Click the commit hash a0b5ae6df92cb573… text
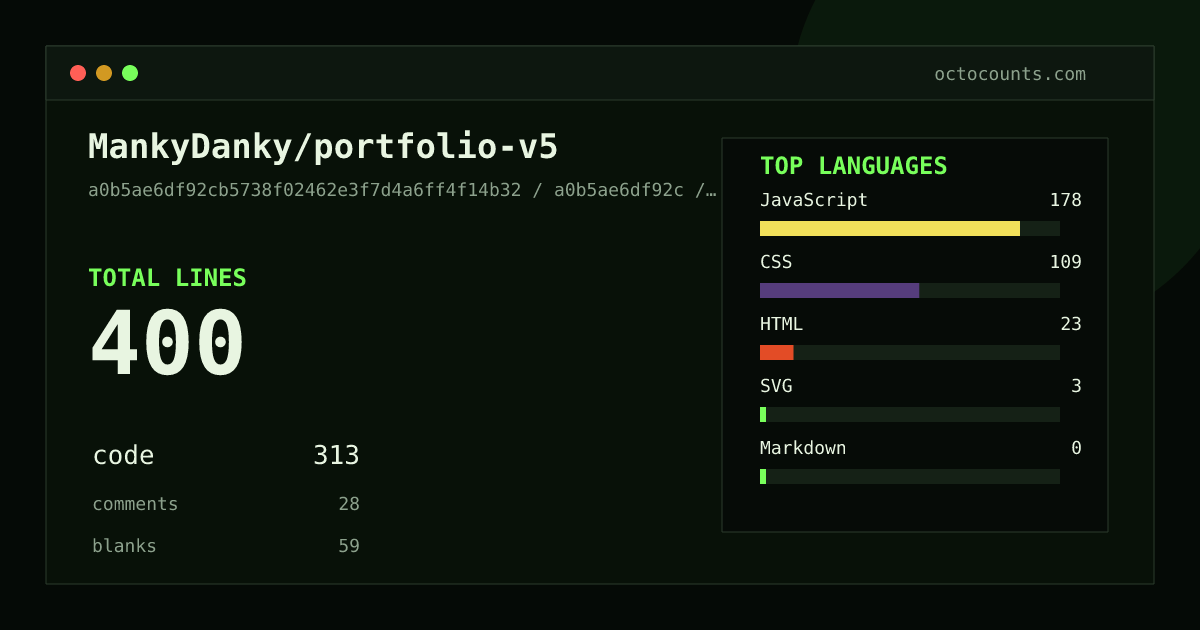Viewport: 1200px width, 630px height. pos(402,190)
